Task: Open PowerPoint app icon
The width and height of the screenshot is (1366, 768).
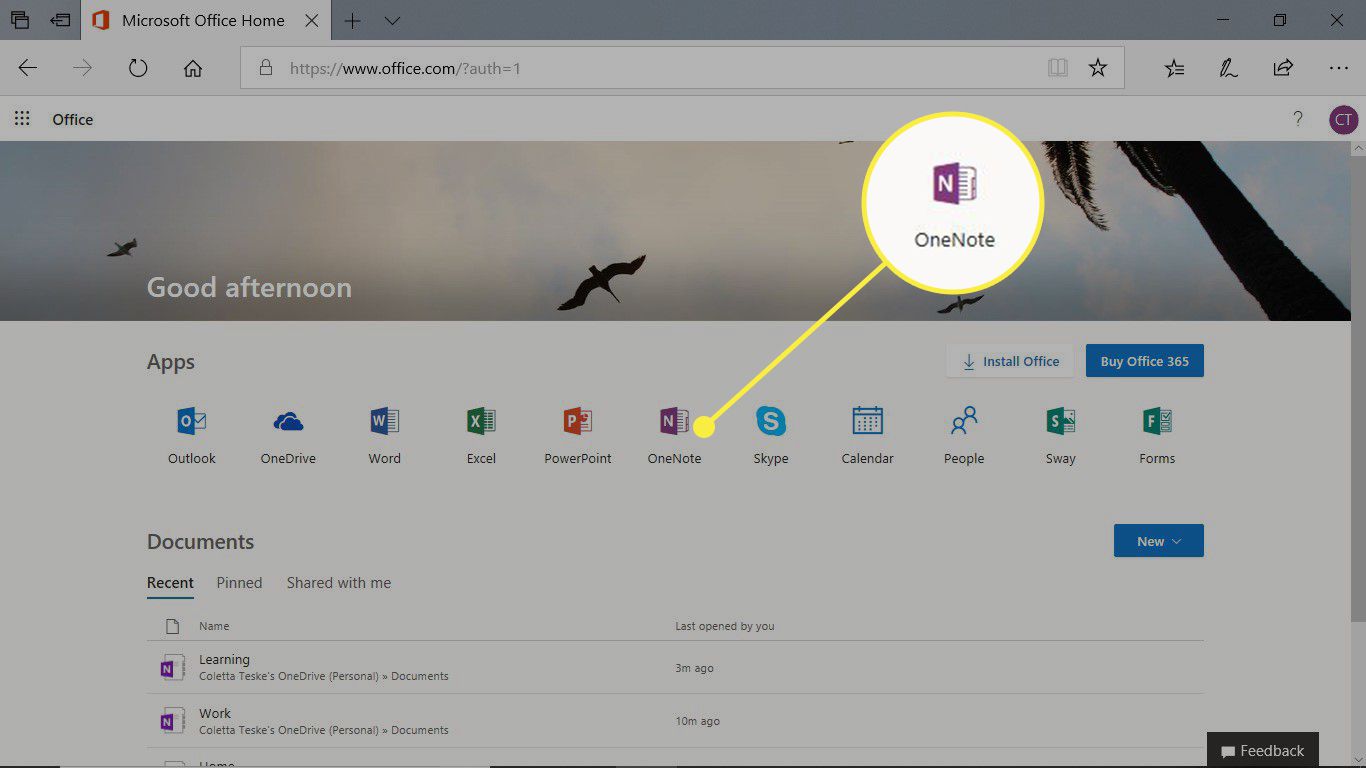Action: (x=577, y=436)
